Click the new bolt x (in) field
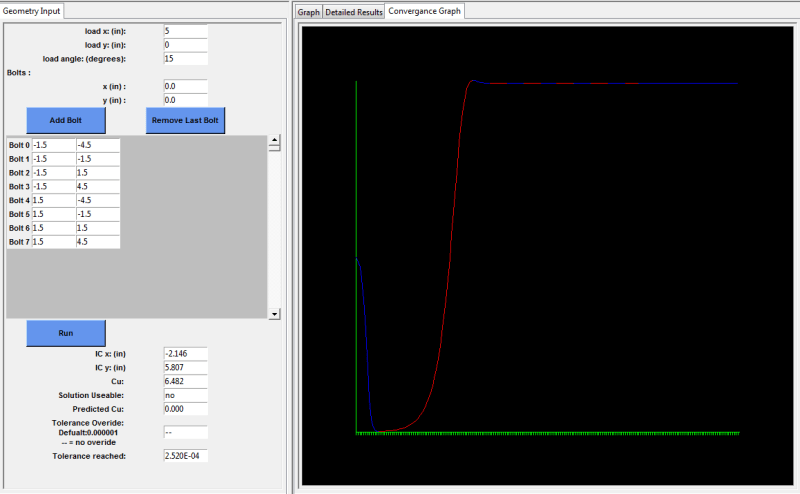This screenshot has height=494, width=800. [x=185, y=86]
